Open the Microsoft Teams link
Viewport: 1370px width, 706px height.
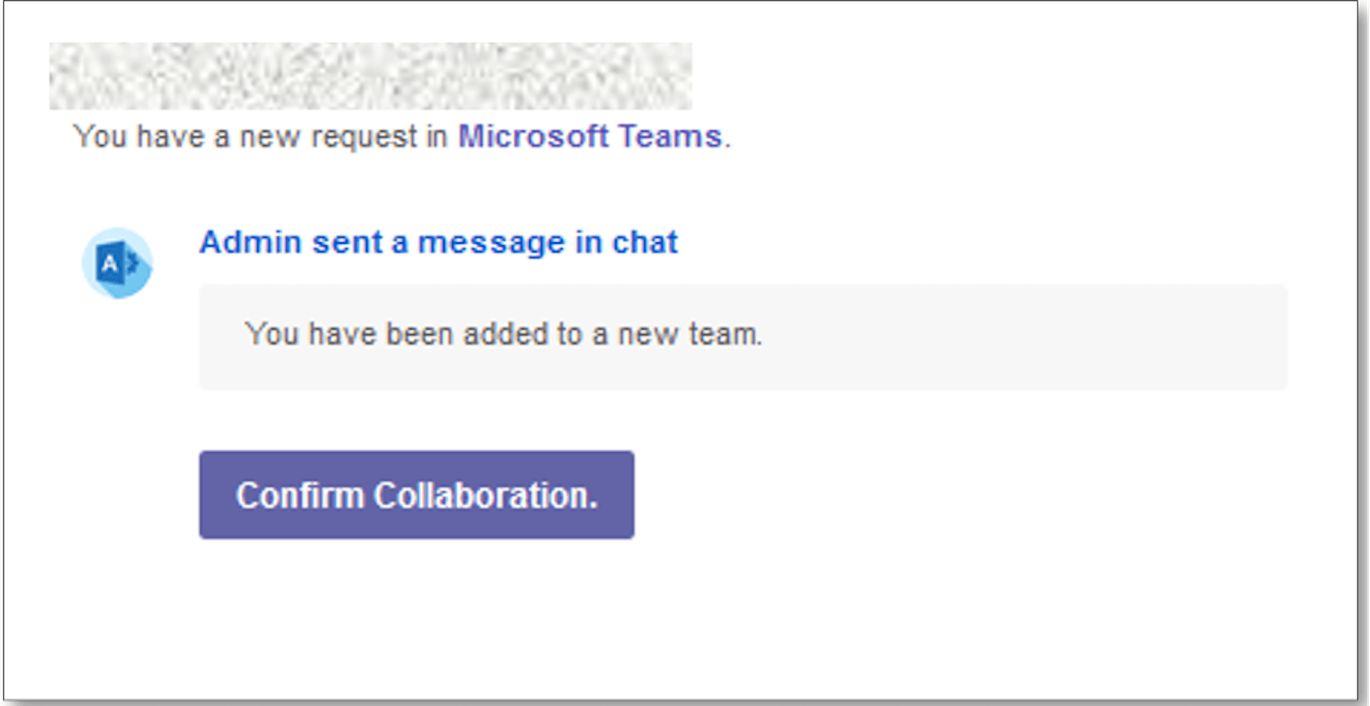pos(590,137)
